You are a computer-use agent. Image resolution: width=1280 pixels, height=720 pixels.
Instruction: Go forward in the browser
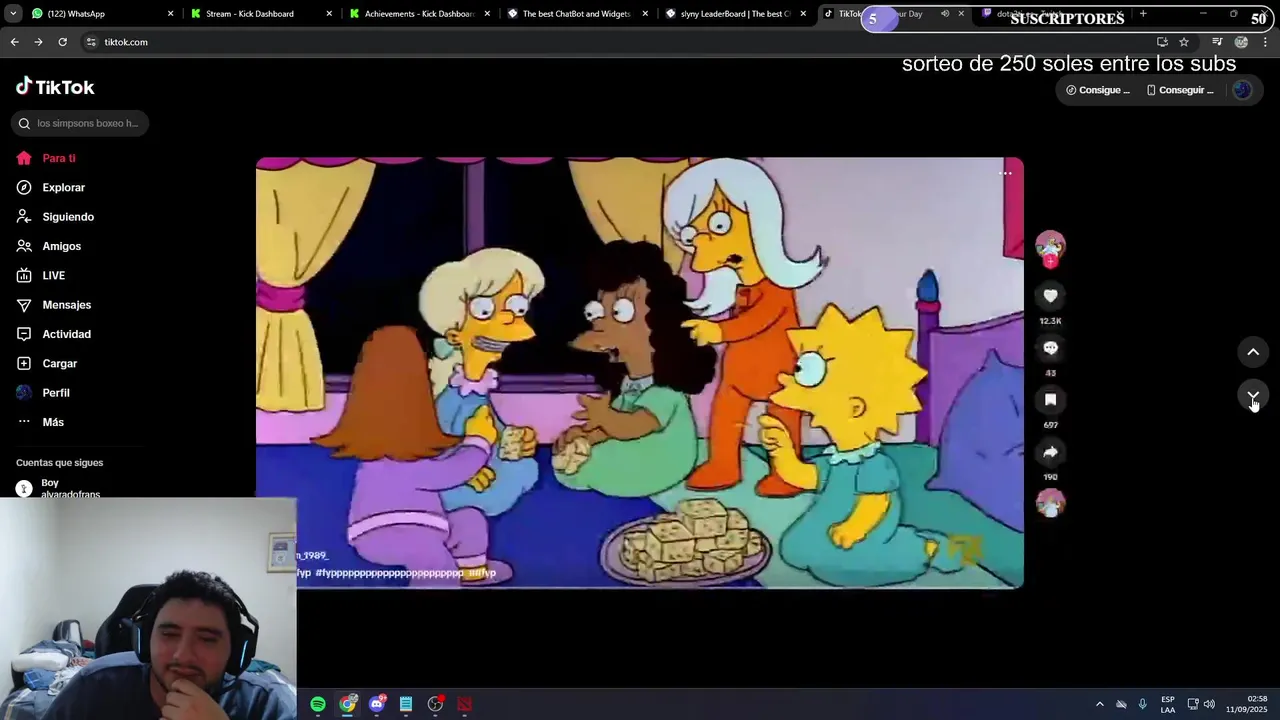click(38, 42)
